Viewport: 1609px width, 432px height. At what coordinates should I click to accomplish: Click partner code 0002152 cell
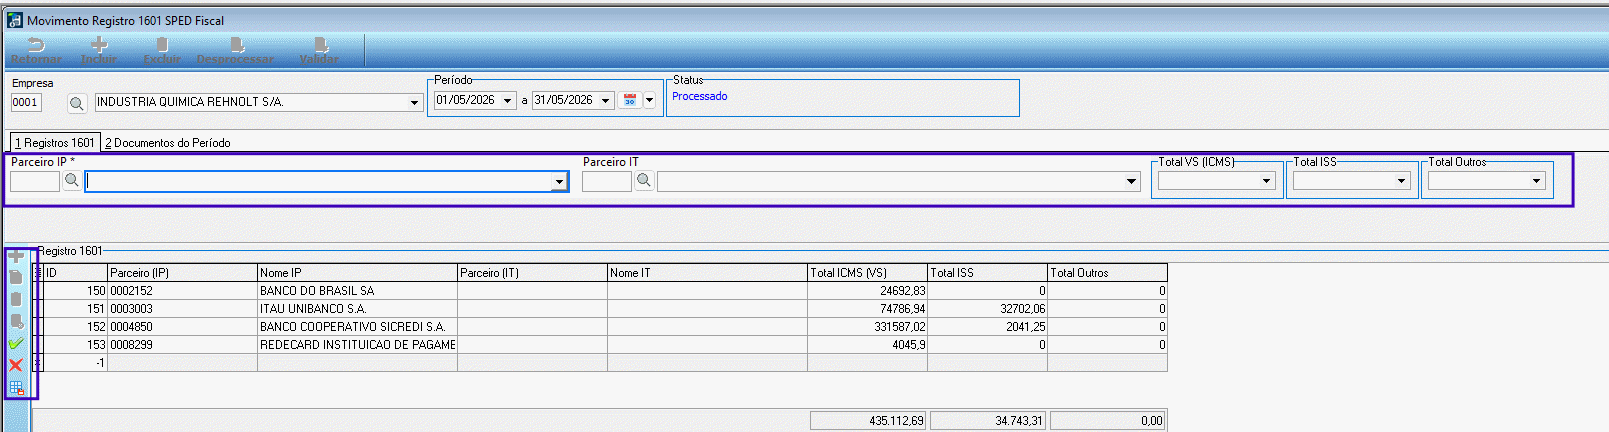(x=182, y=291)
